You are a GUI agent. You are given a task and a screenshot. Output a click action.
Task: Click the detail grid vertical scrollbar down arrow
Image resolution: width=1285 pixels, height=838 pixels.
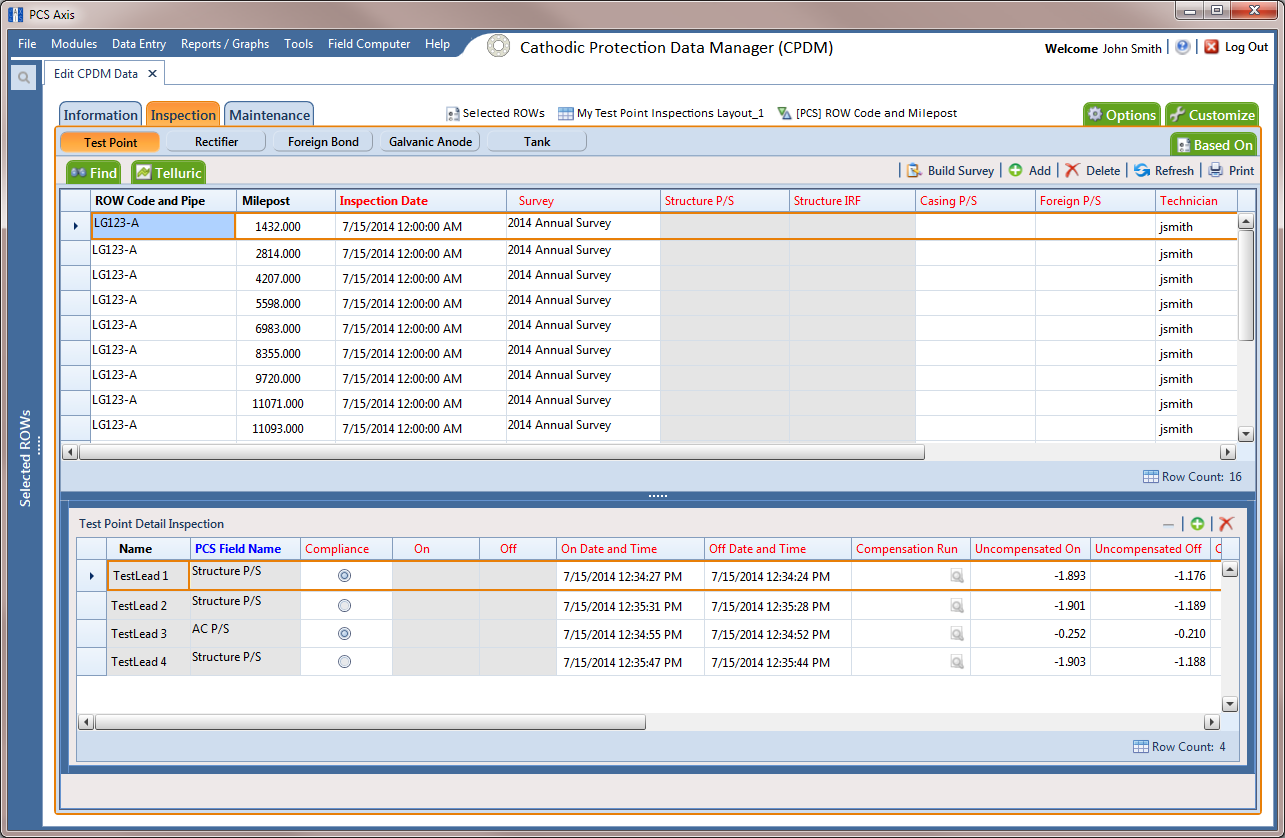tap(1230, 704)
